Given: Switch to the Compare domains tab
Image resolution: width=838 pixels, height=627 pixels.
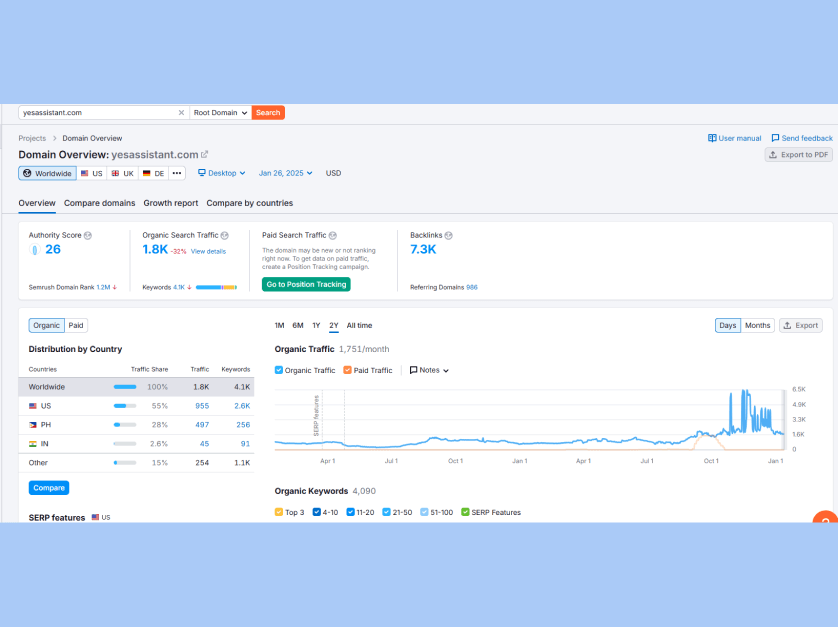Looking at the screenshot, I should pyautogui.click(x=99, y=203).
